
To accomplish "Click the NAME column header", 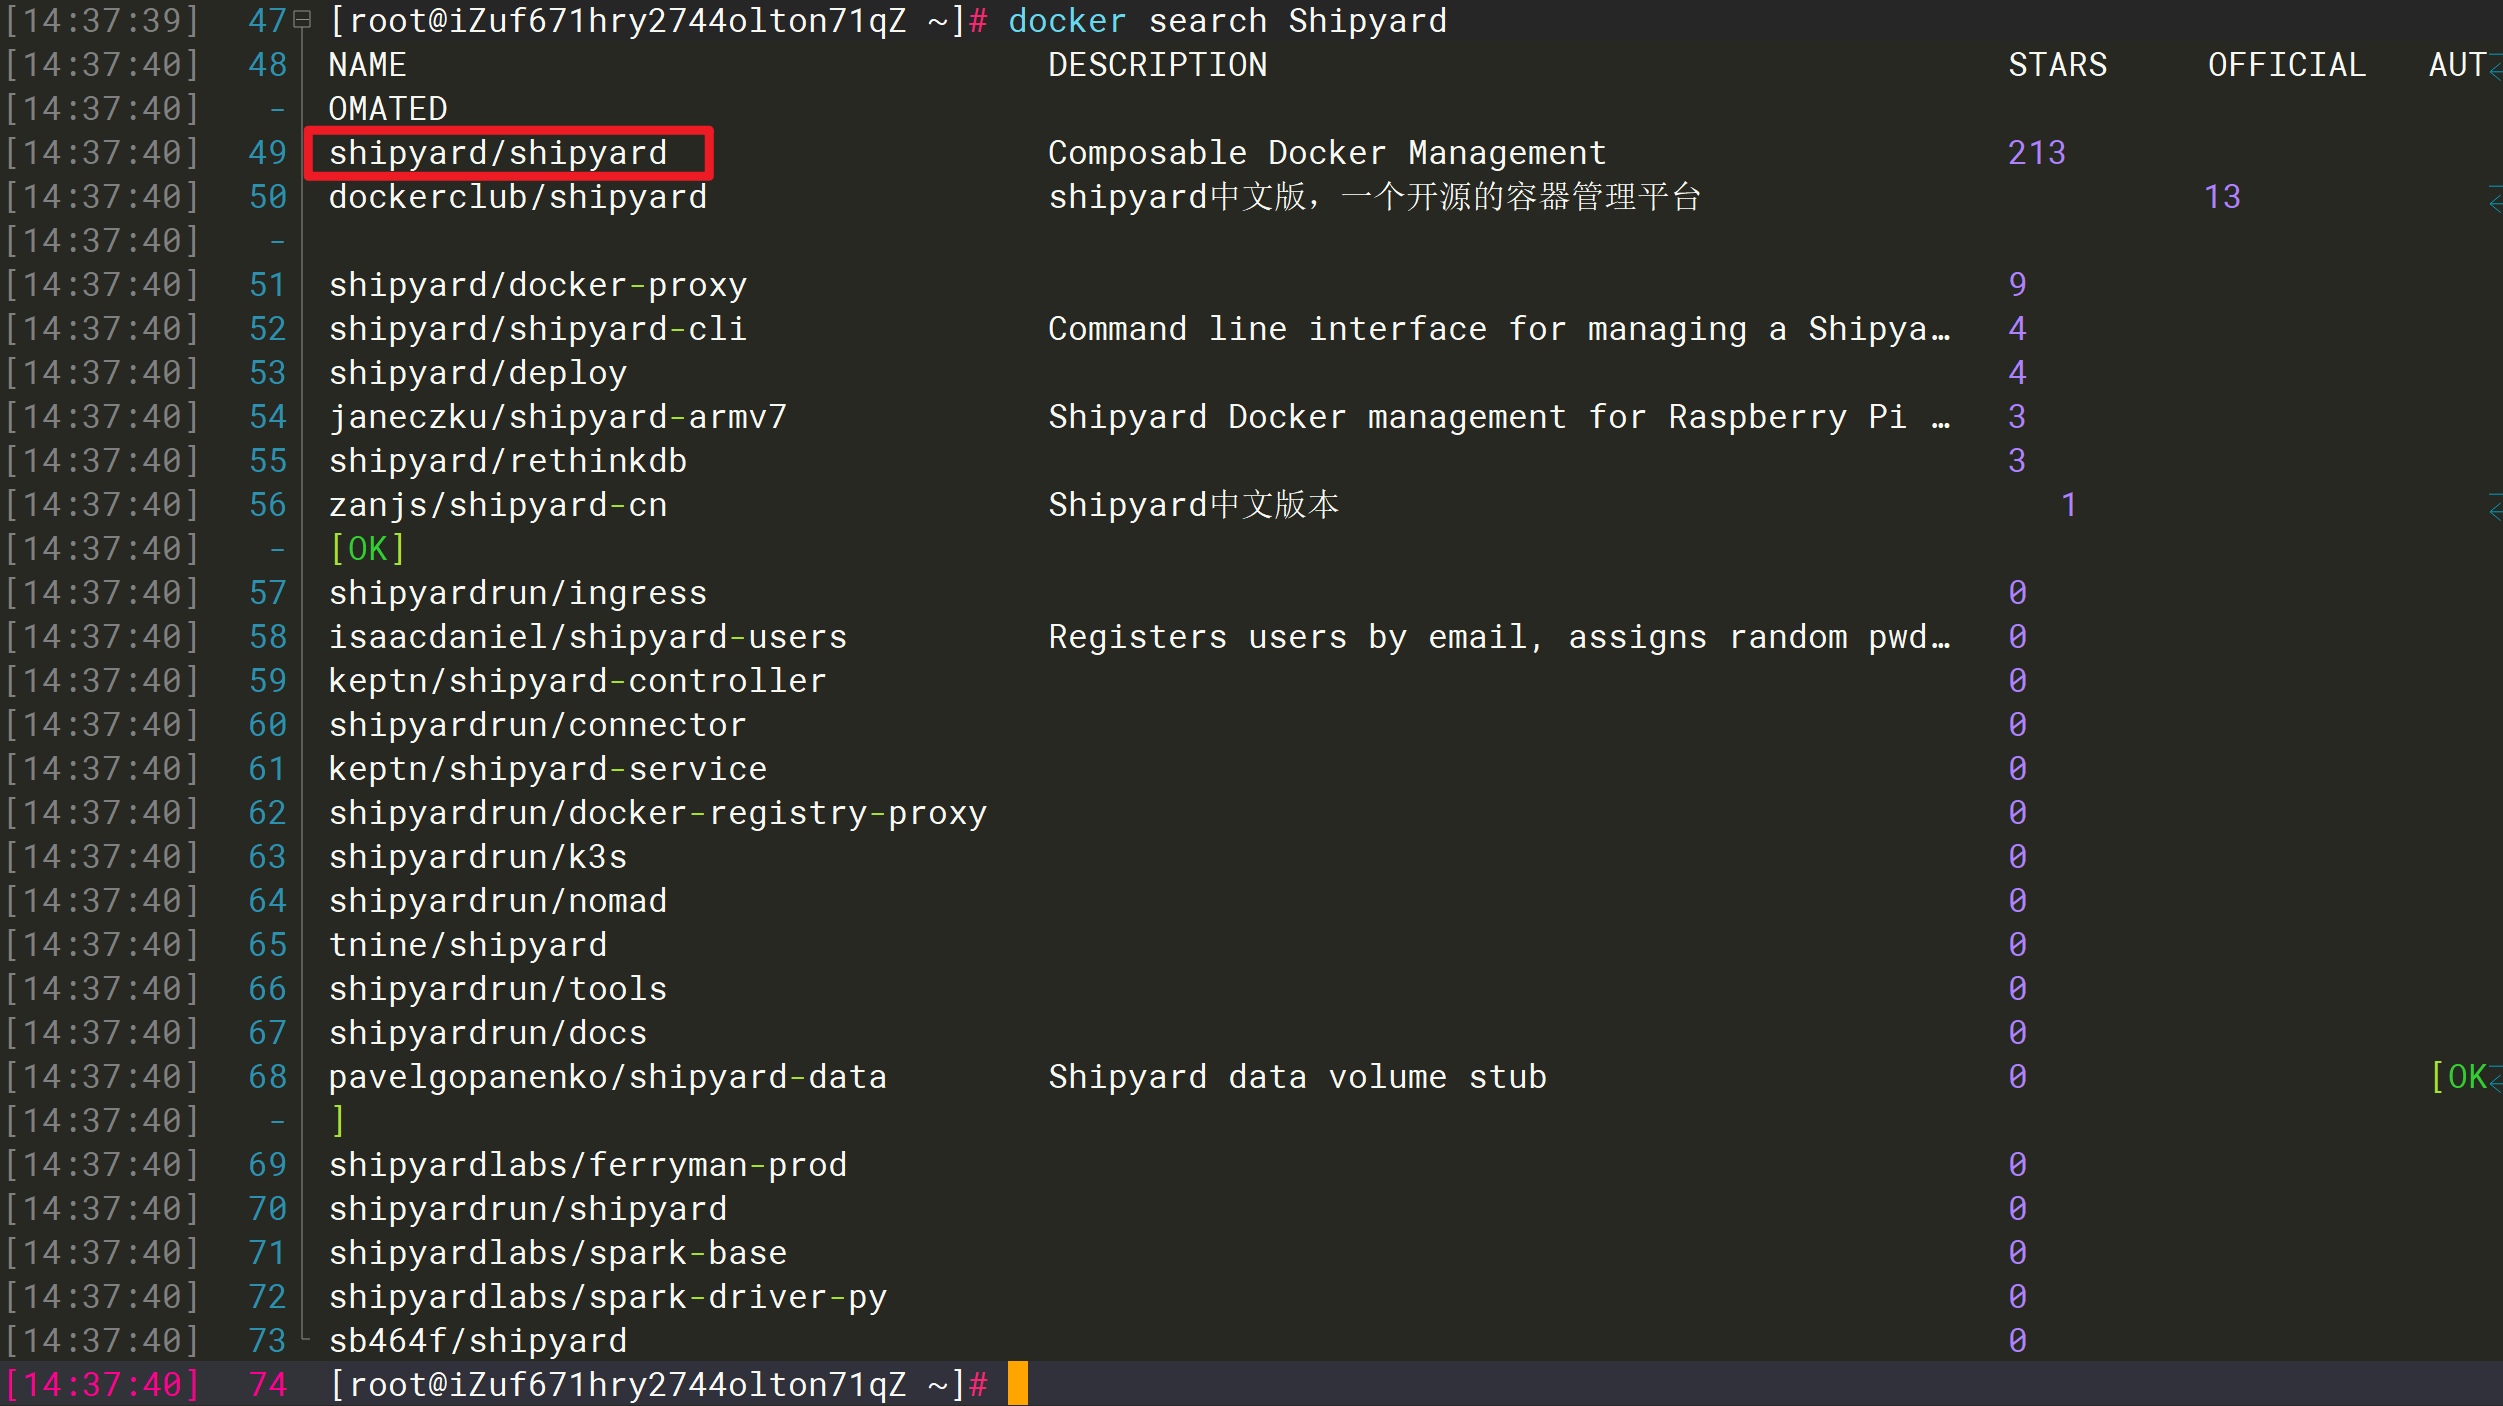I will [367, 65].
